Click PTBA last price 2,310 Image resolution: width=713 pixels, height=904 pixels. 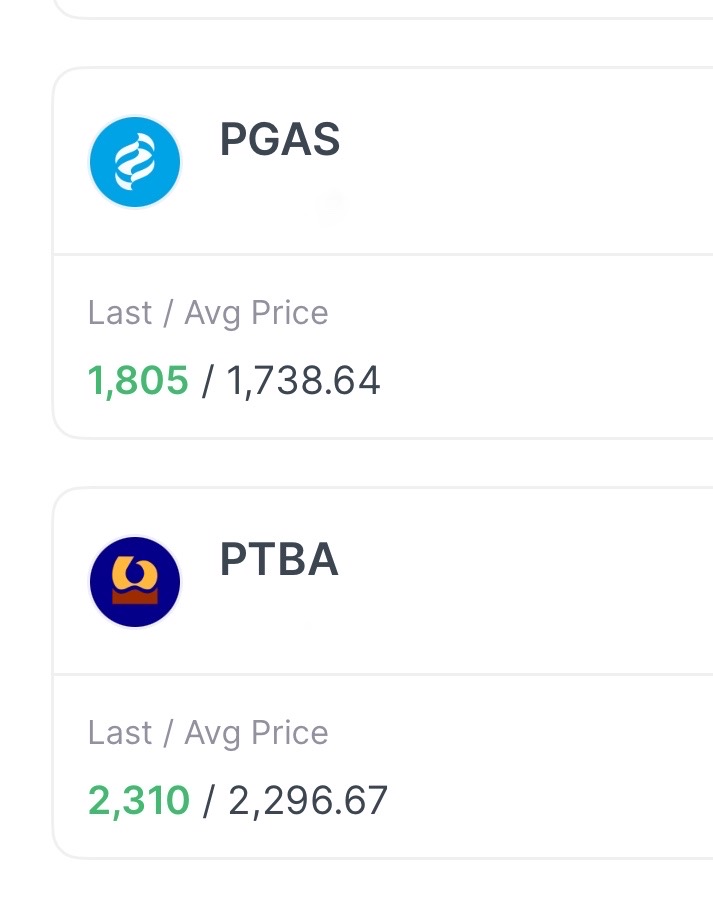click(x=139, y=801)
